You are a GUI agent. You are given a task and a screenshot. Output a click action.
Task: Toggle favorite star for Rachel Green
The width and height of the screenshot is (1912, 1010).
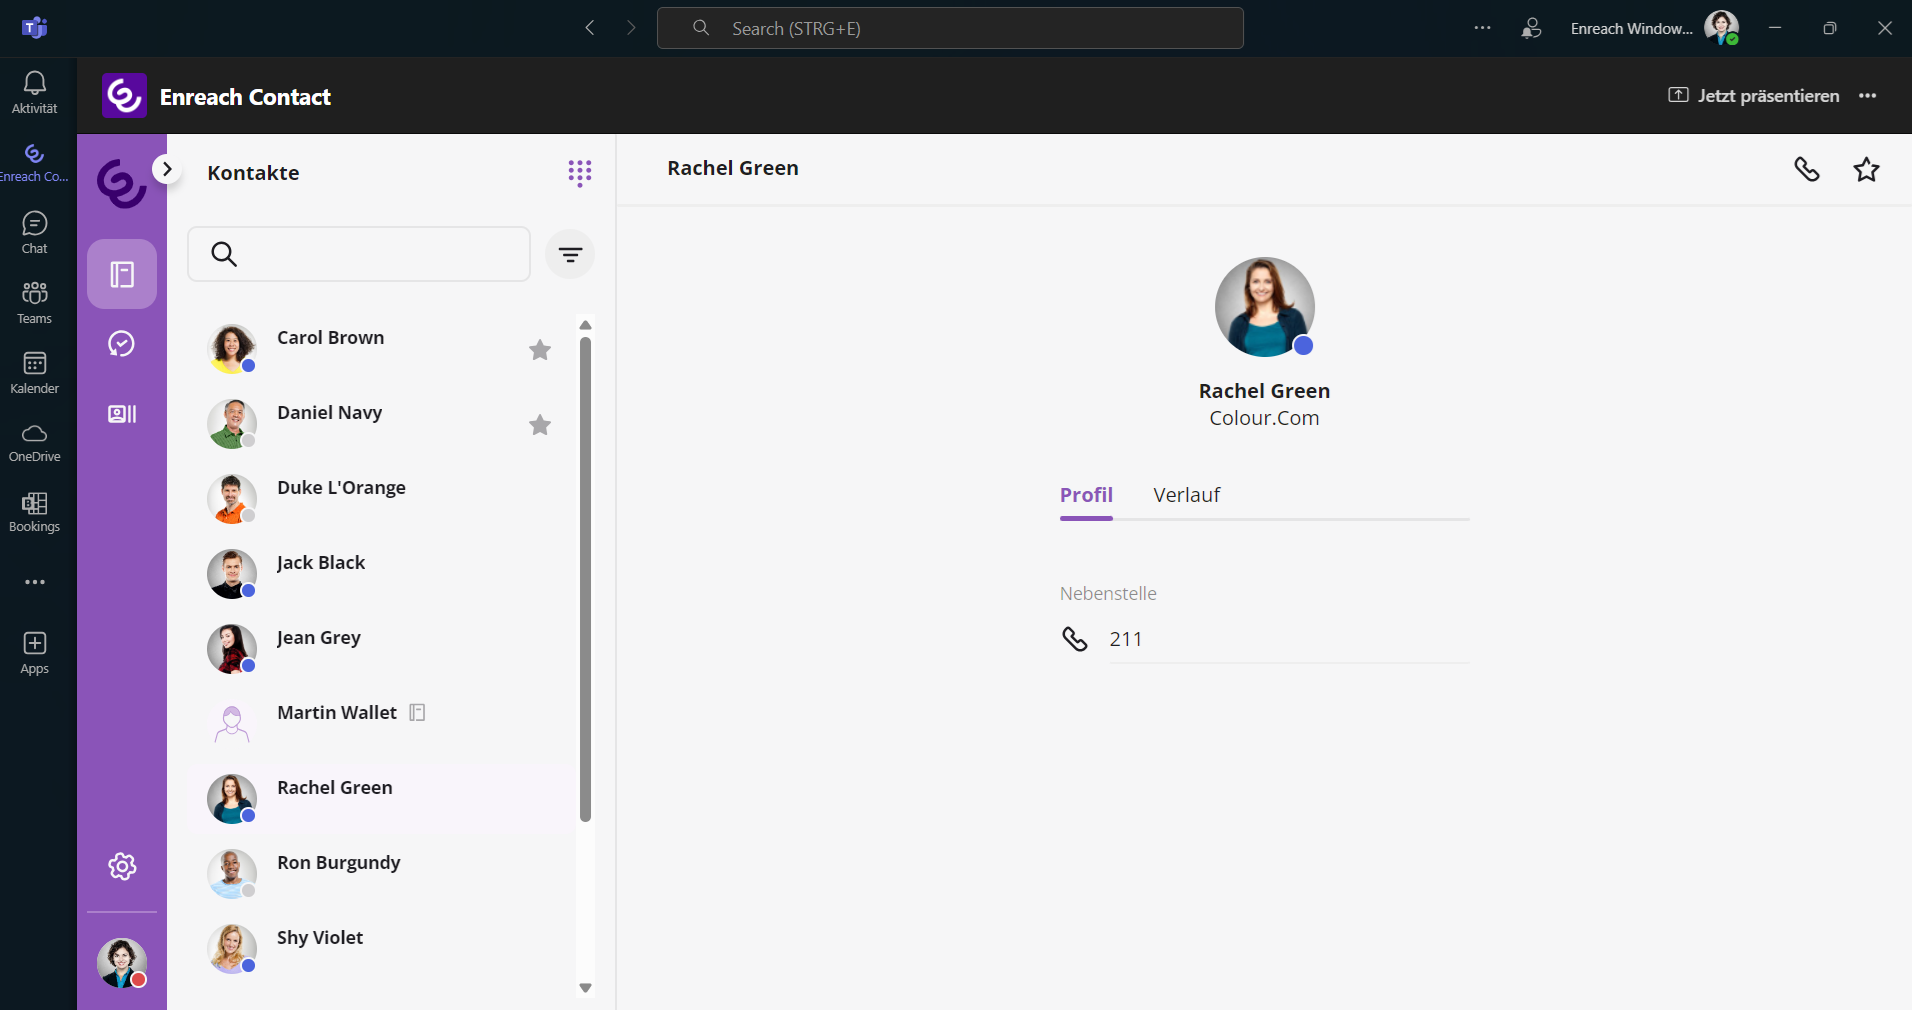coord(1866,169)
